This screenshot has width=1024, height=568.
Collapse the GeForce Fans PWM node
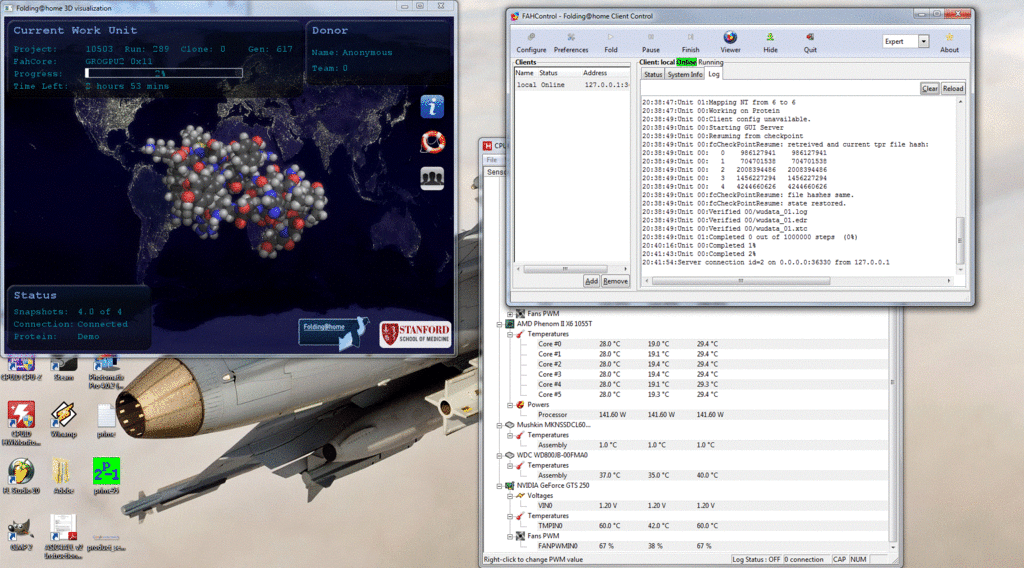(510, 536)
